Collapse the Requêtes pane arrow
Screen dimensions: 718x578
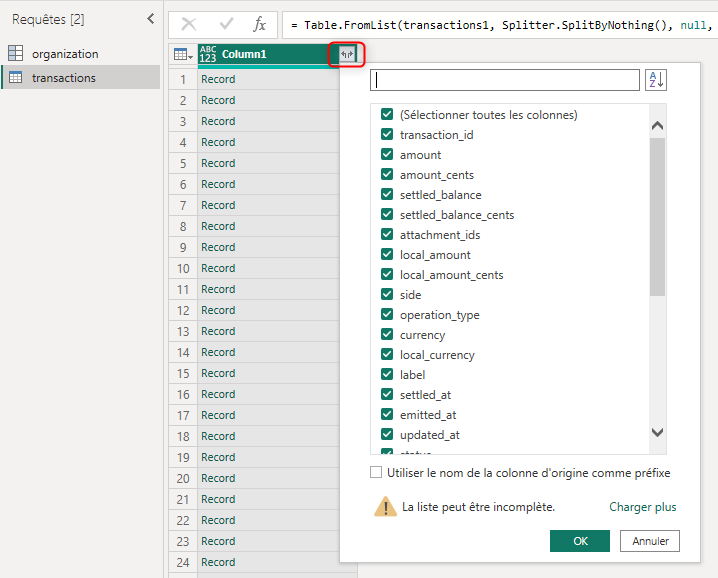(x=151, y=19)
